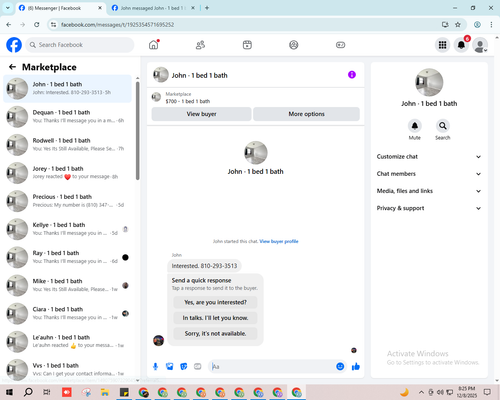
Task: Click bookmark star in address bar
Action: (458, 24)
